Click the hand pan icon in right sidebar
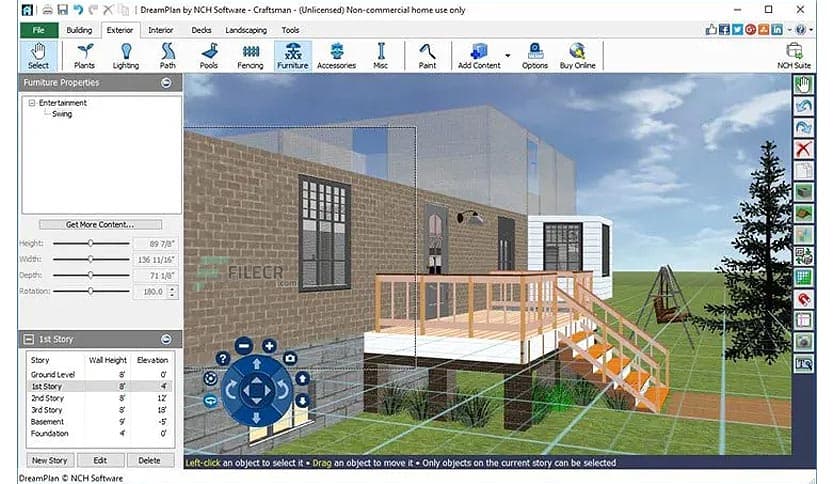836x484 pixels. [803, 84]
